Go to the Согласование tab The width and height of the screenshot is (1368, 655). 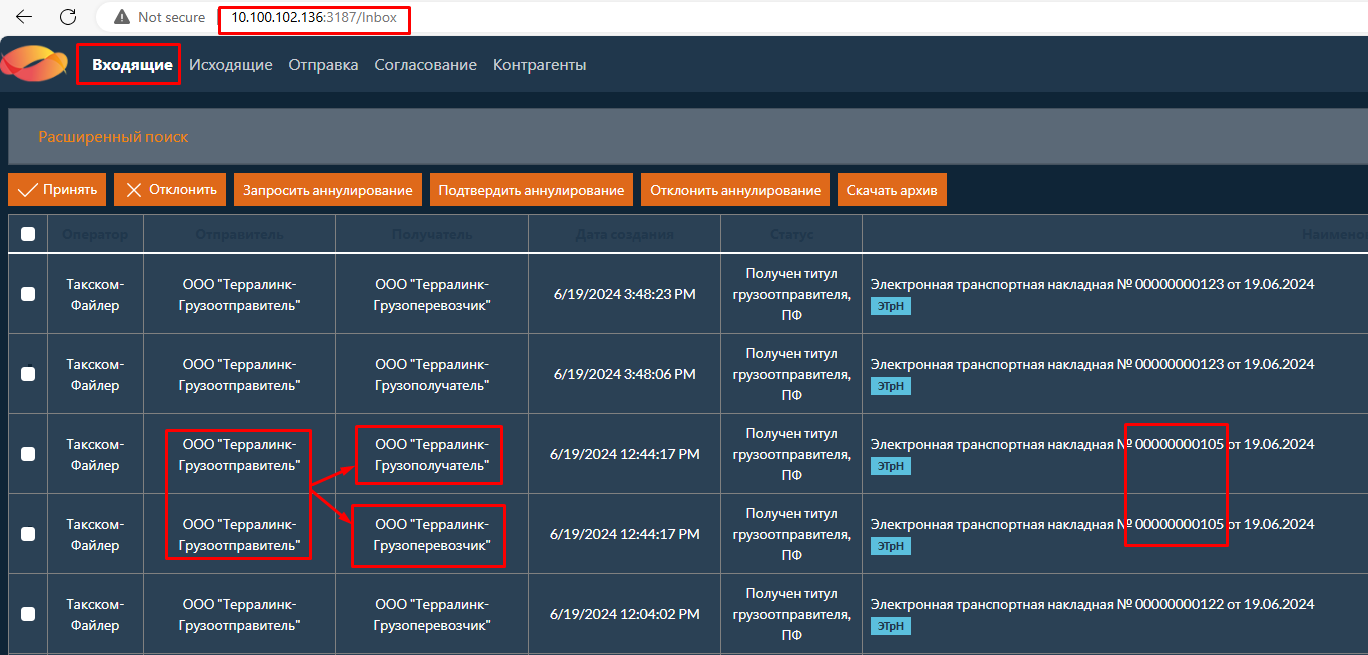(425, 65)
